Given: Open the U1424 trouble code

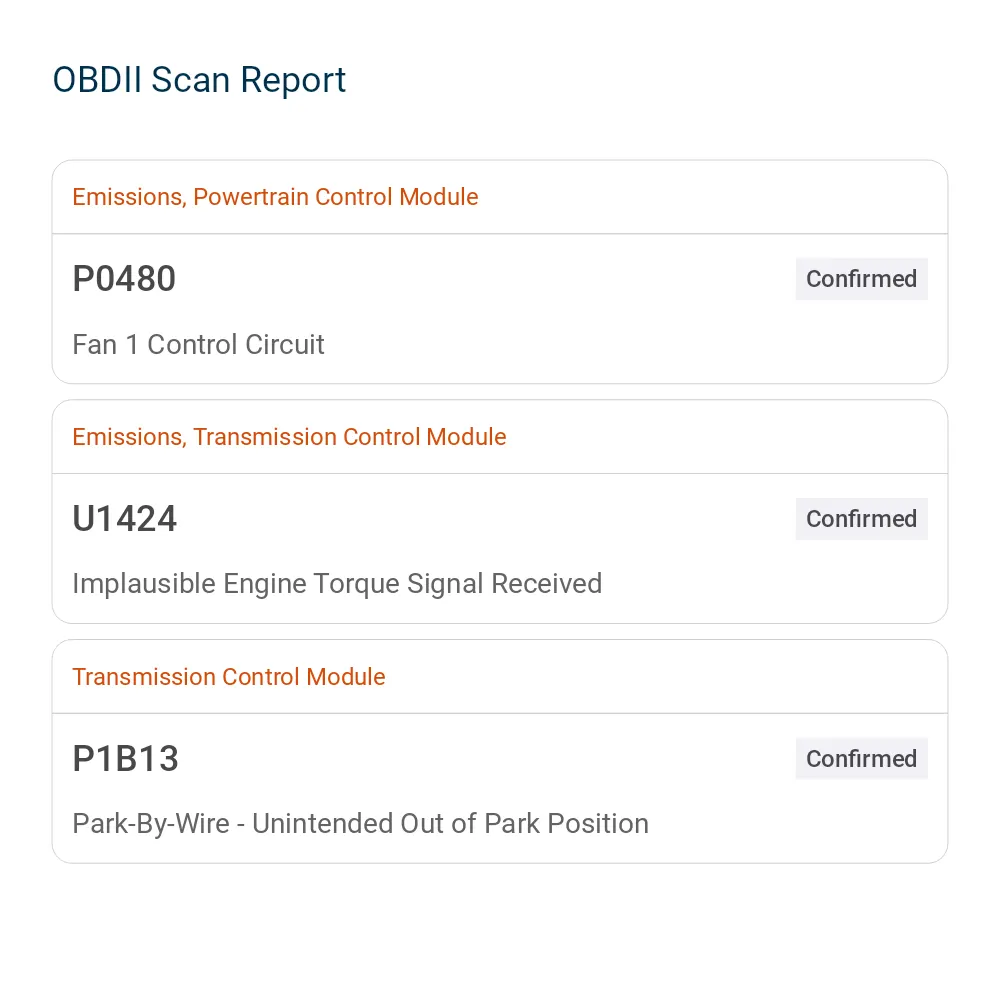Looking at the screenshot, I should pos(124,518).
